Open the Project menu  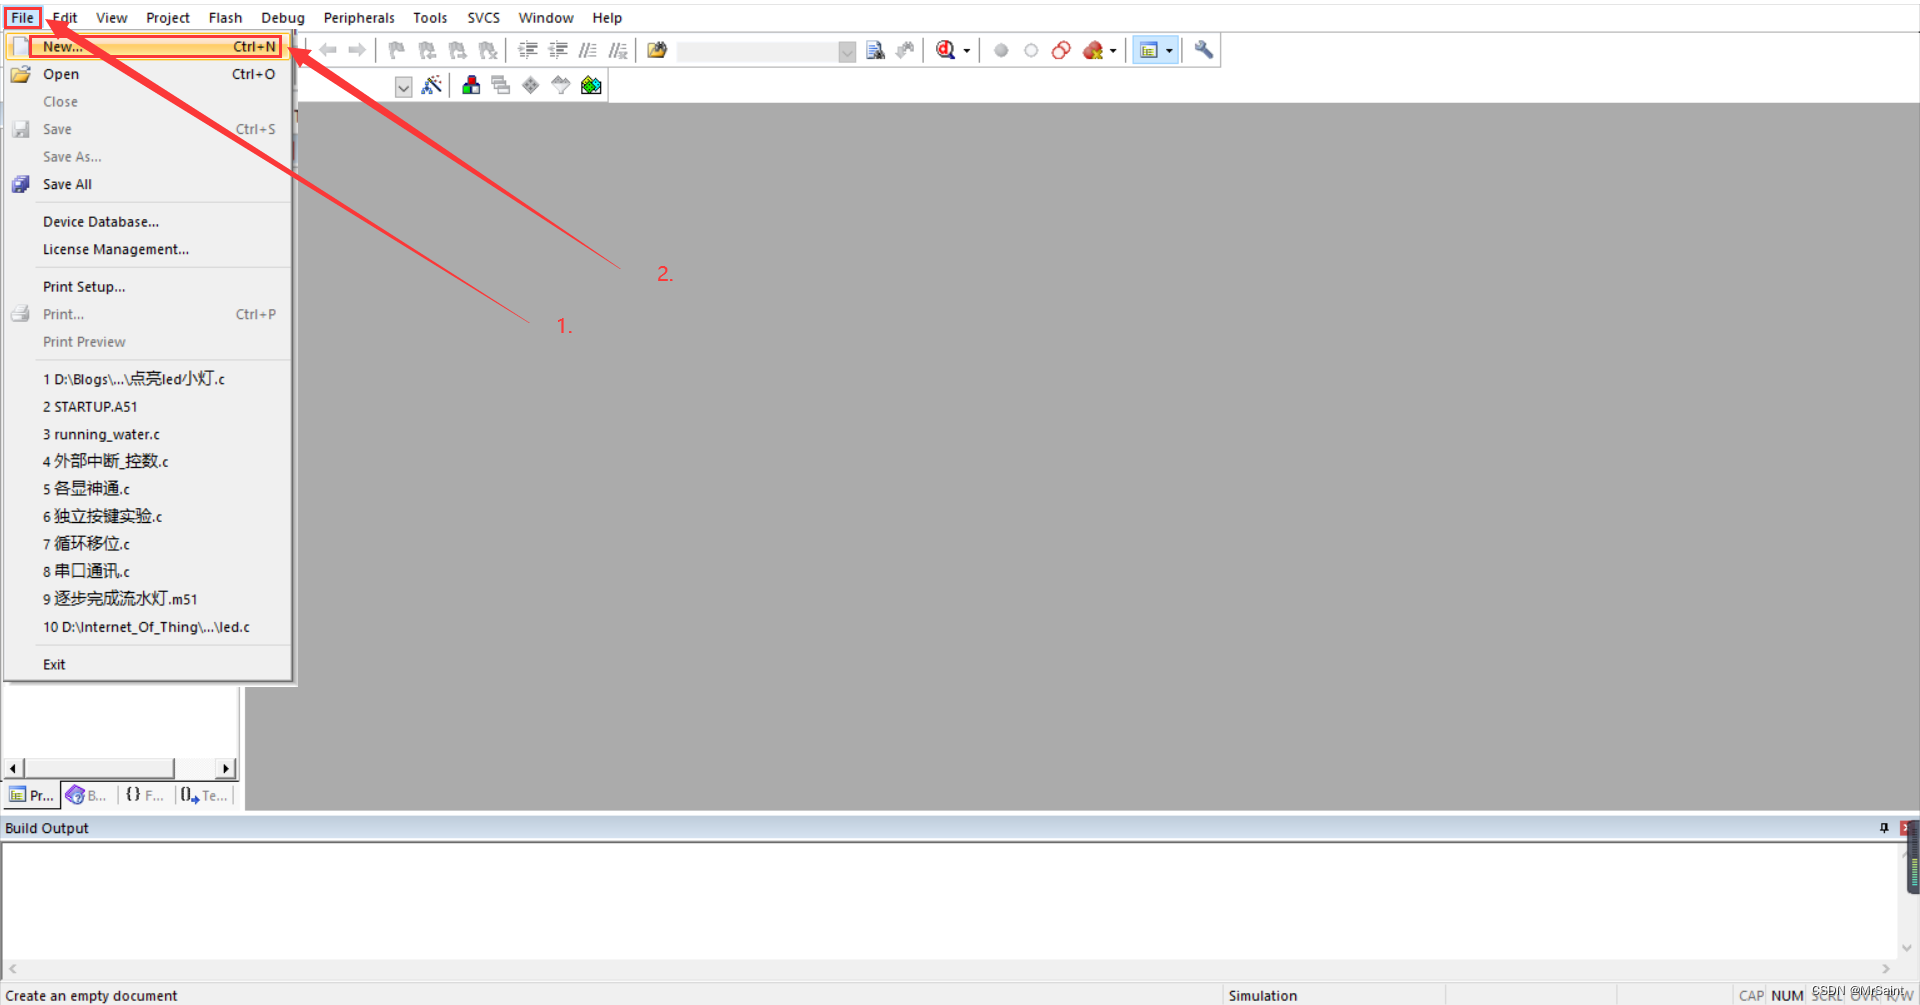[167, 18]
